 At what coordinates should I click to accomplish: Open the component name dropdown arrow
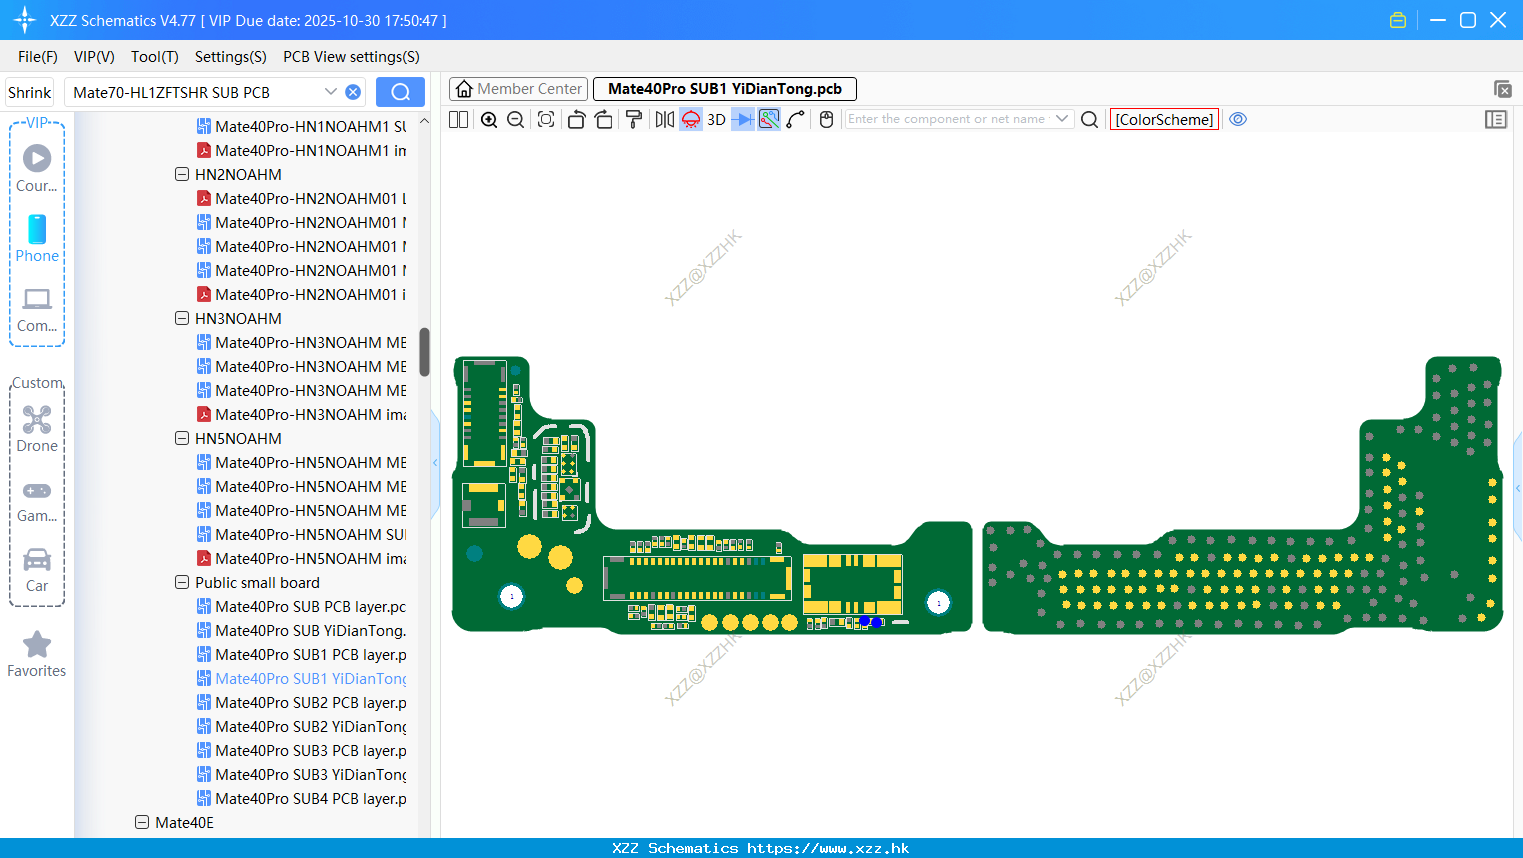coord(1062,119)
